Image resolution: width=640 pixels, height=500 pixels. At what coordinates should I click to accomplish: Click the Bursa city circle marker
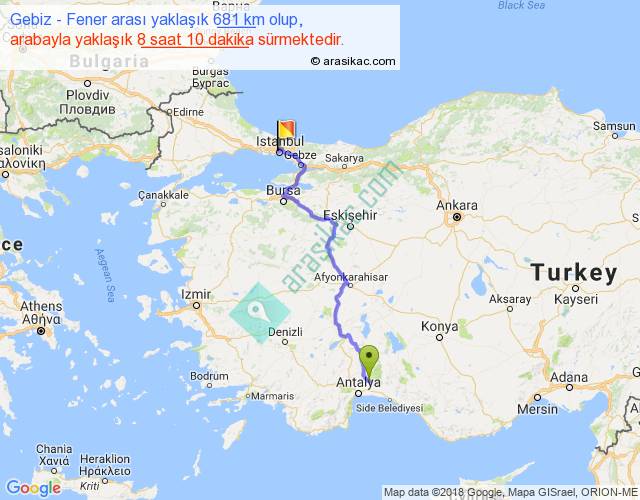coord(283,201)
